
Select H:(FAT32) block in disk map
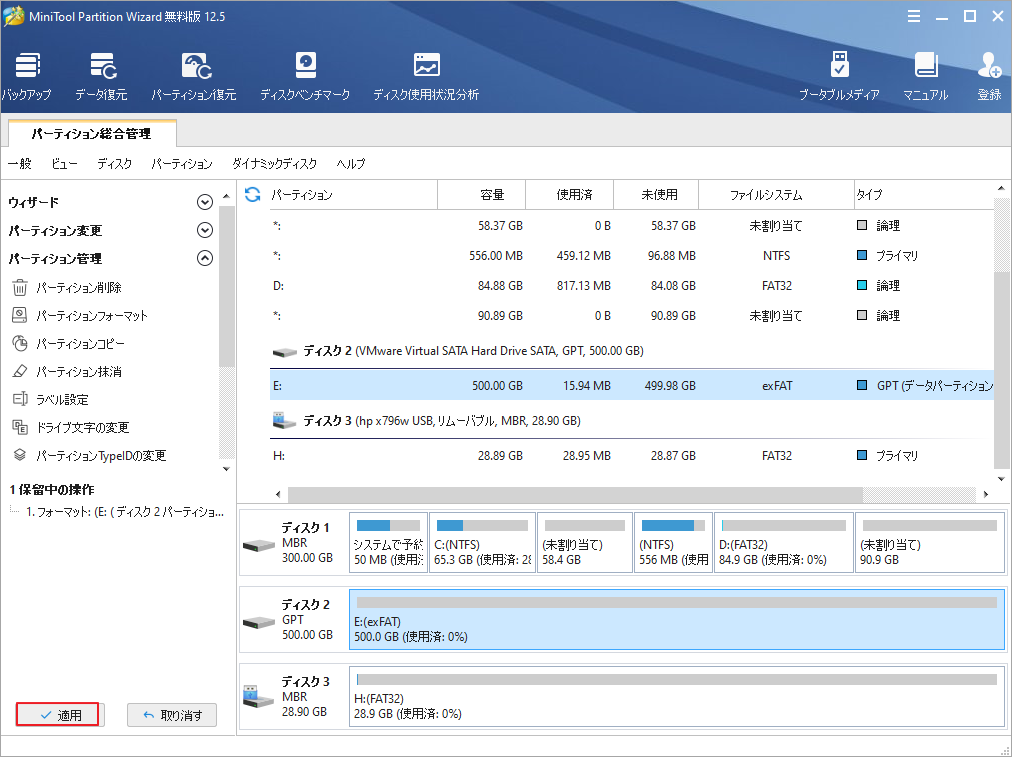click(677, 697)
